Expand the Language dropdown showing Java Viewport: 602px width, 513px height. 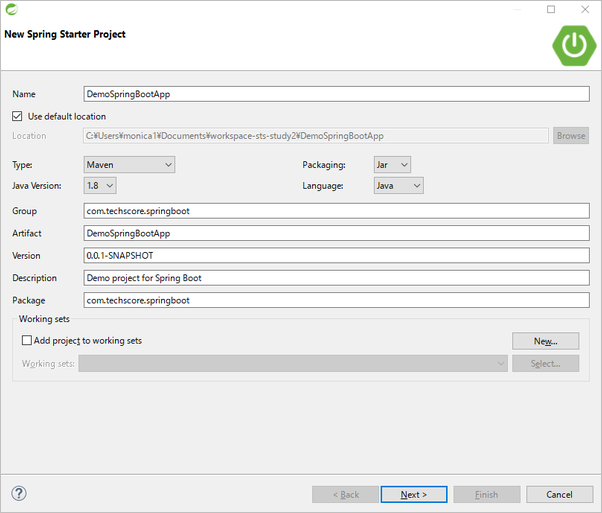click(x=398, y=185)
